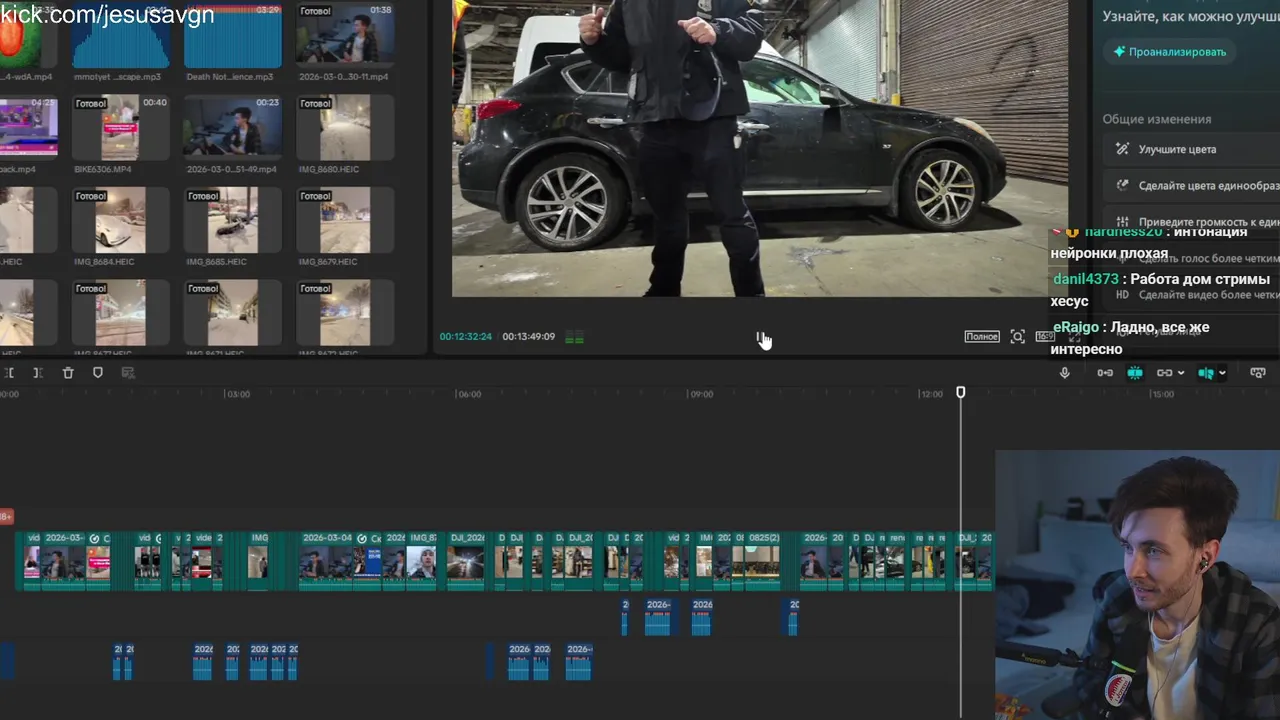Click the zoom-scan viewfinder icon
Image resolution: width=1280 pixels, height=720 pixels.
1018,337
